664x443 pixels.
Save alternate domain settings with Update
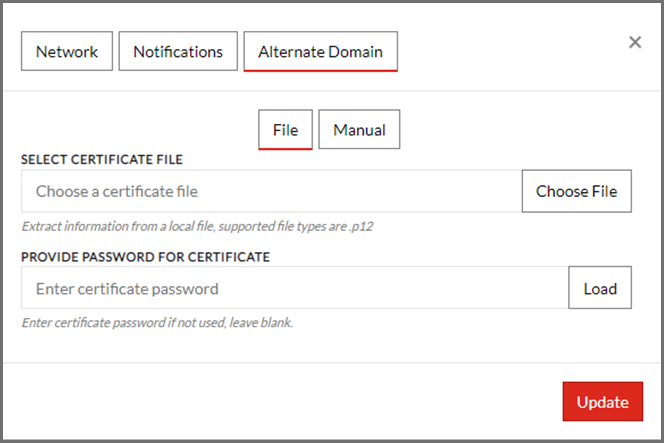click(x=602, y=402)
